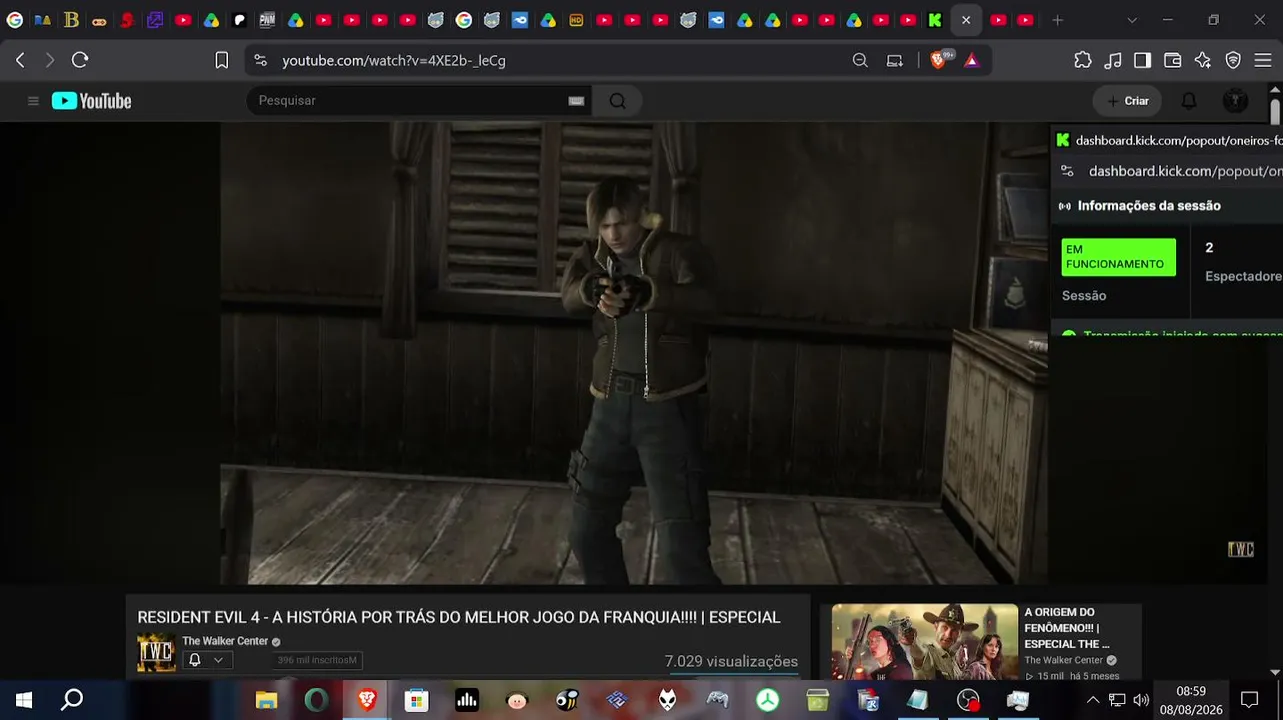The width and height of the screenshot is (1283, 720).
Task: Switch to the PWN tab
Action: pyautogui.click(x=267, y=20)
